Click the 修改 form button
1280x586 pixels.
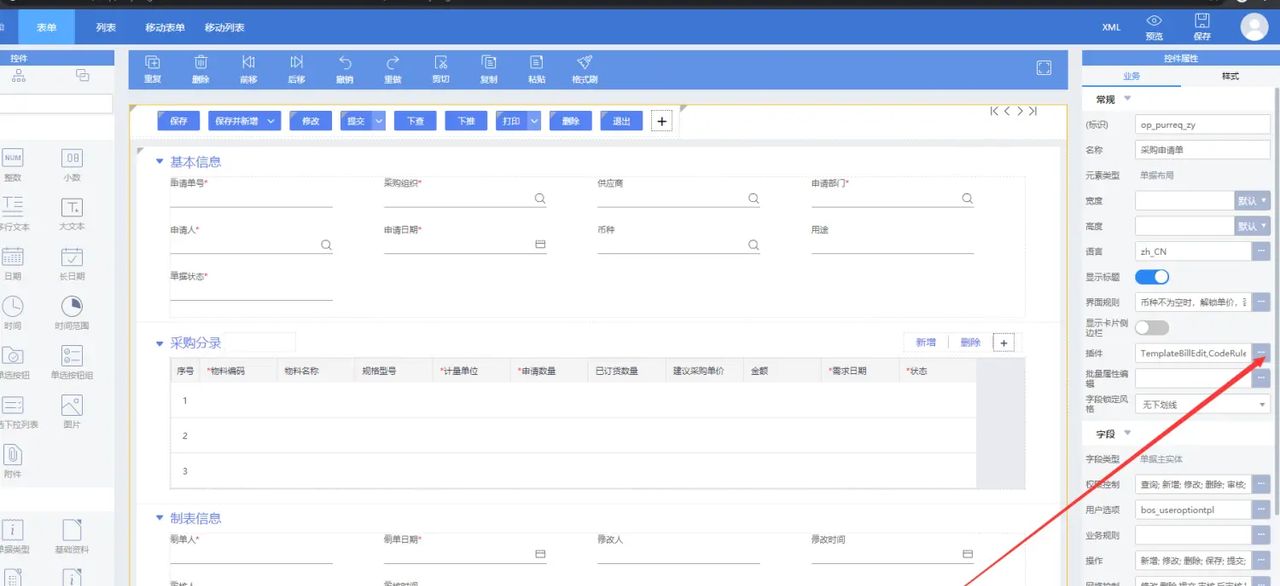pos(311,121)
